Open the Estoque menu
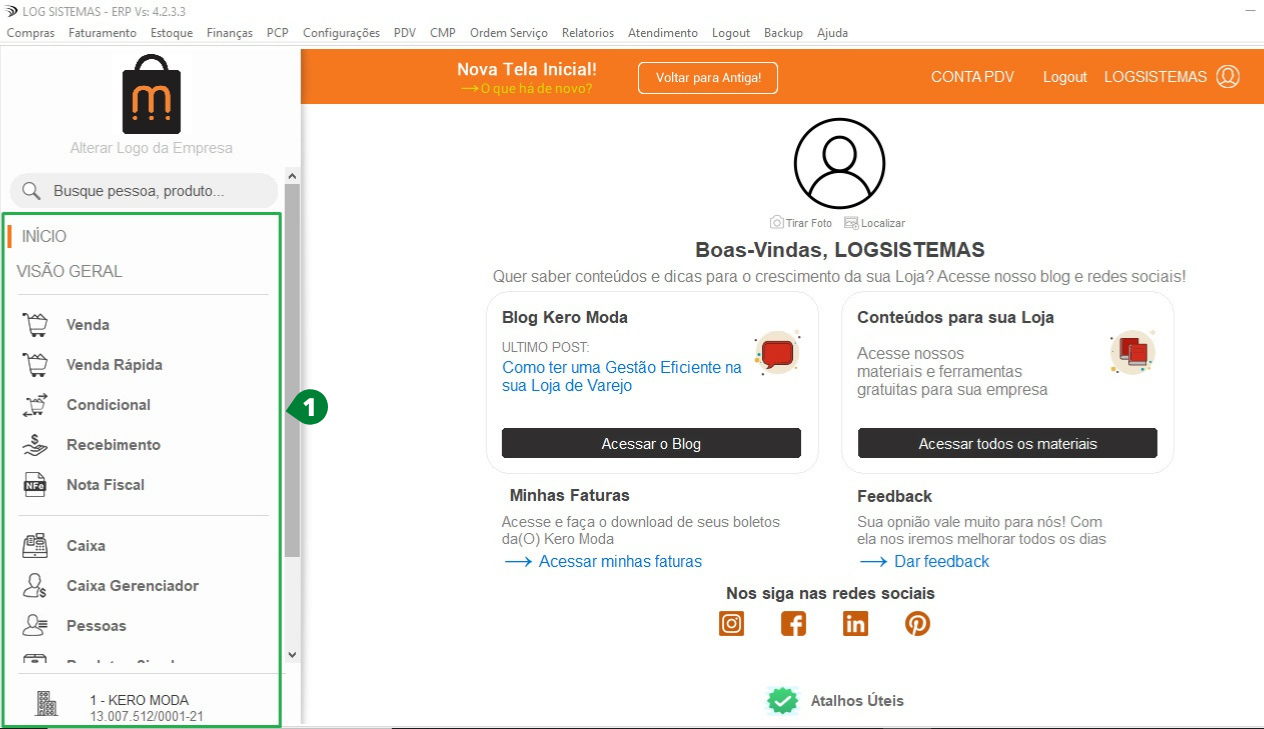Image resolution: width=1264 pixels, height=729 pixels. pos(172,33)
